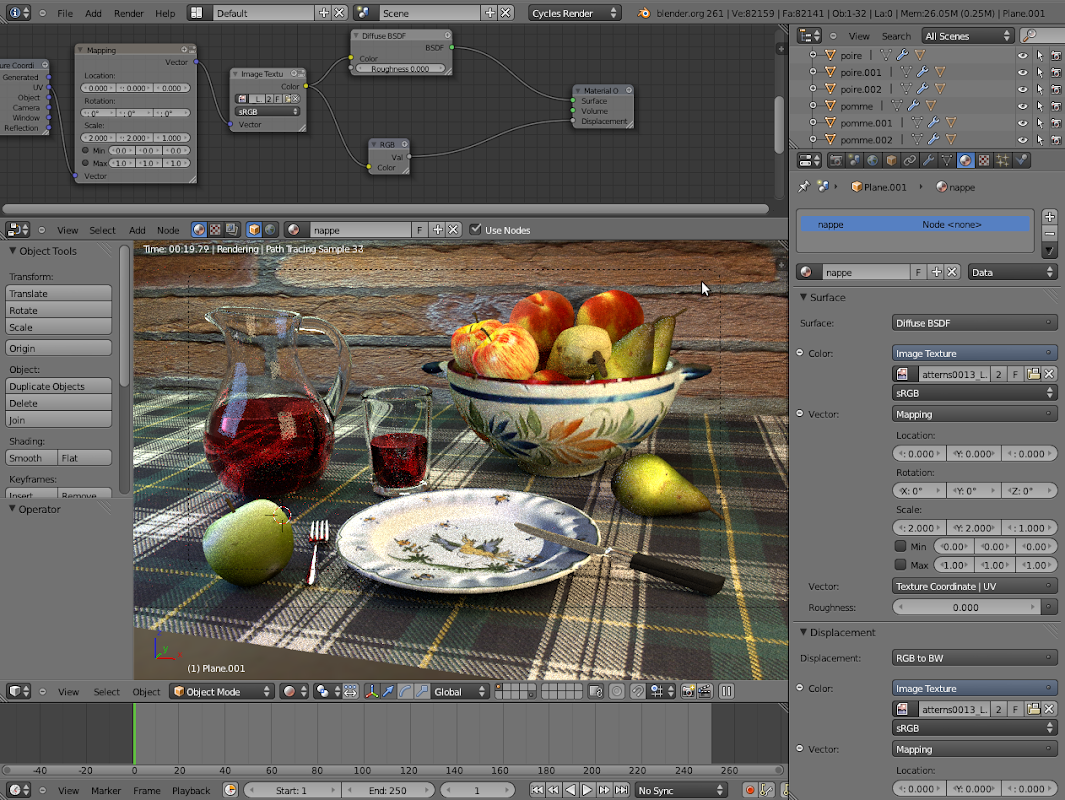The image size is (1065, 800).
Task: Open the Cycles Render engine dropdown
Action: click(x=574, y=14)
